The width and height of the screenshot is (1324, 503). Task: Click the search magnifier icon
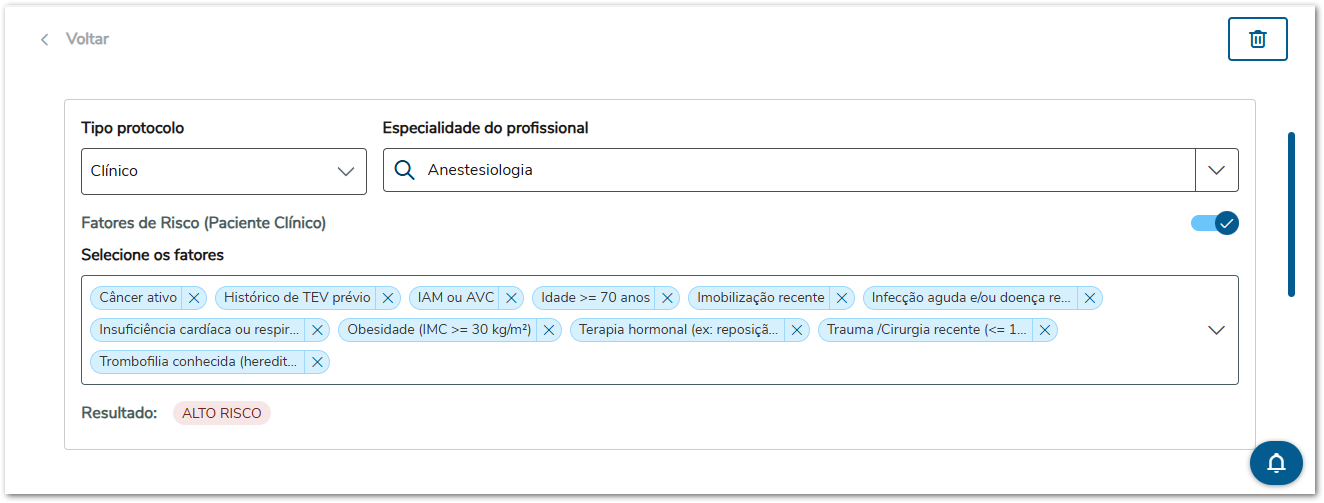[405, 170]
